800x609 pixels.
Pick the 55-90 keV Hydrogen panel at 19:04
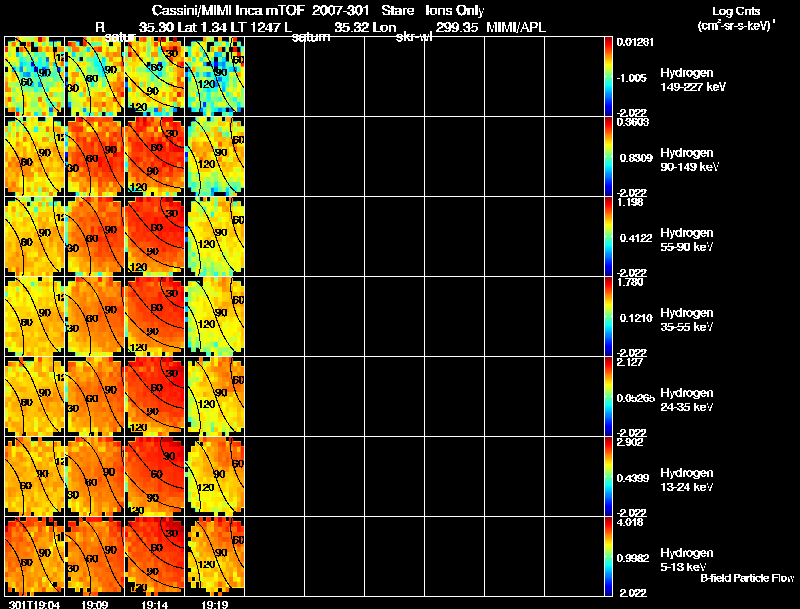tap(35, 237)
